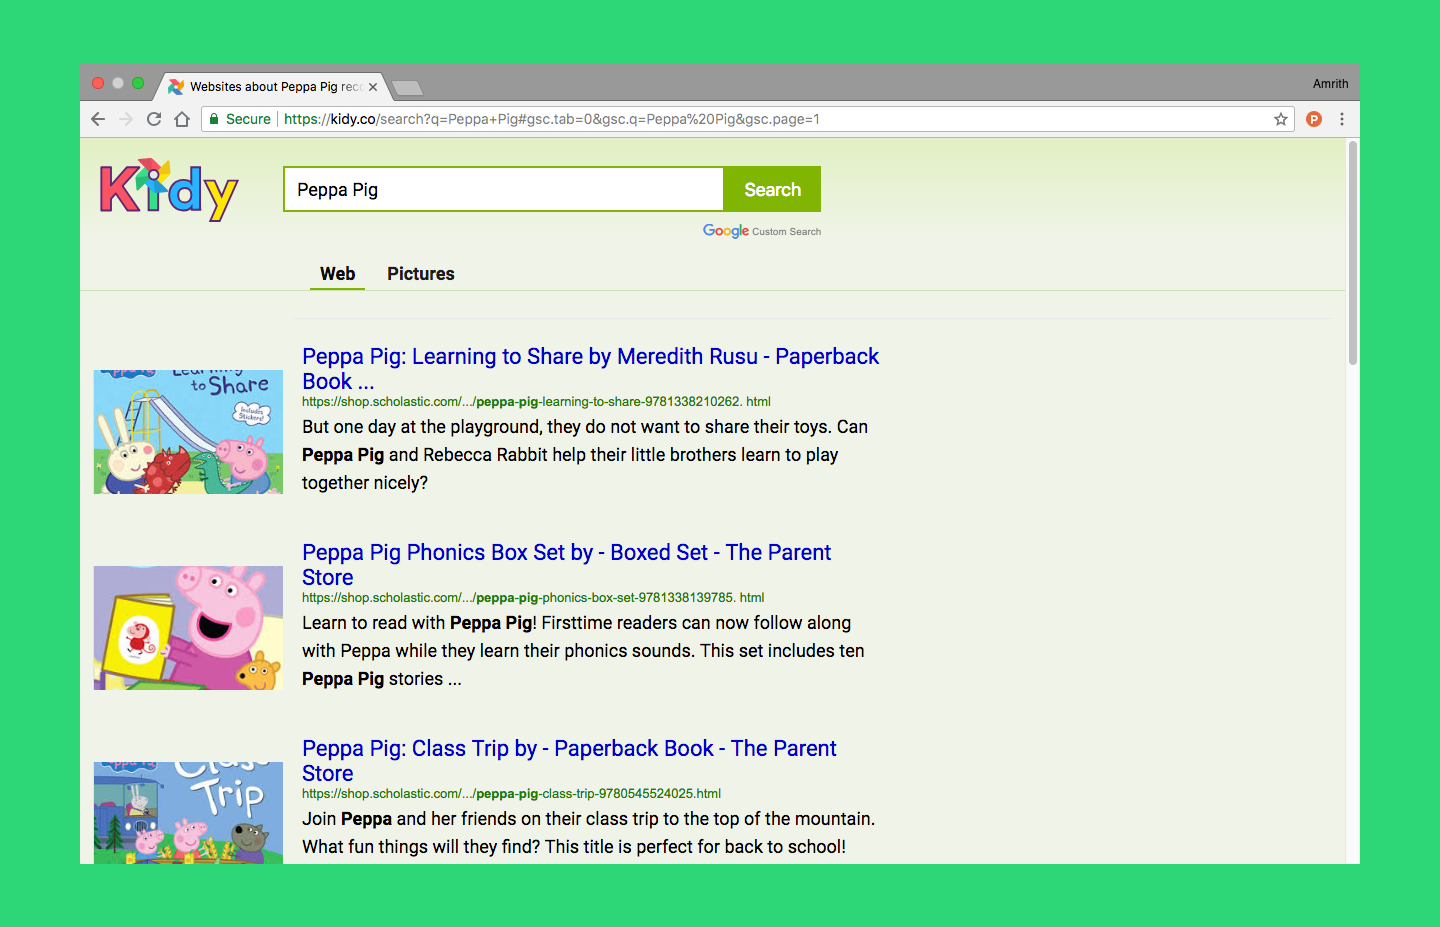
Task: Close the Websites about Peppa Pig tab
Action: point(373,87)
